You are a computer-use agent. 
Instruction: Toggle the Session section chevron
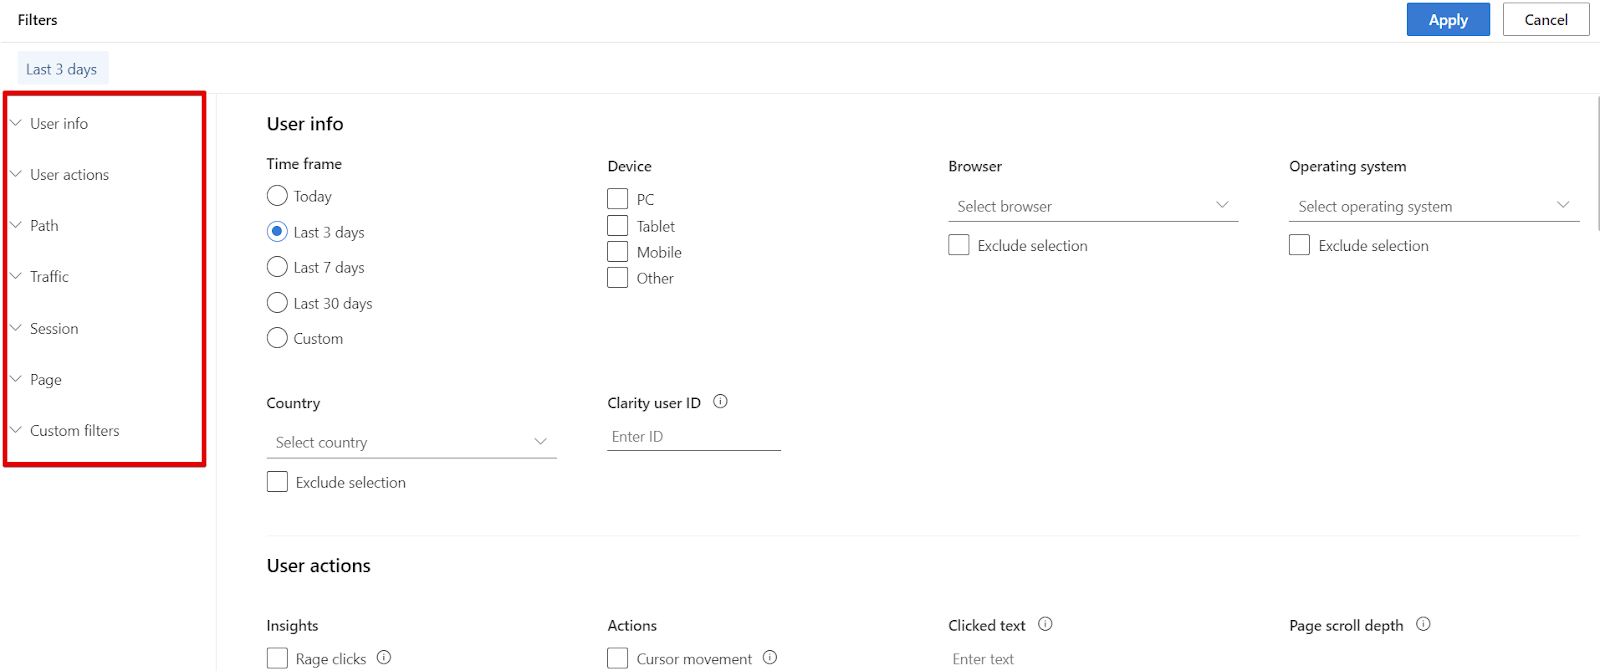tap(16, 328)
